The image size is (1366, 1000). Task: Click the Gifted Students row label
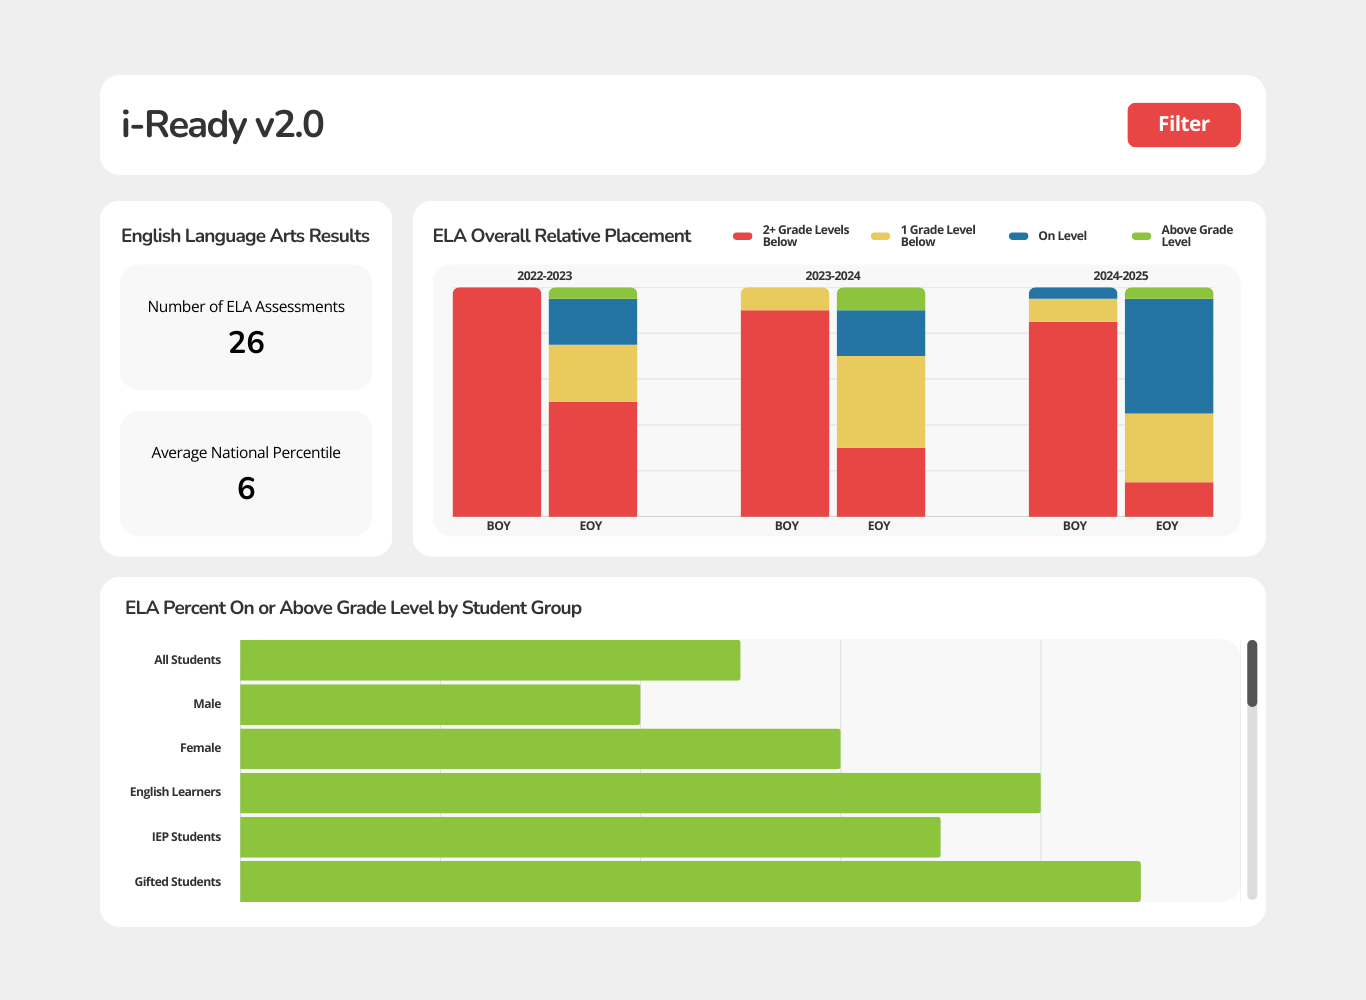(178, 882)
